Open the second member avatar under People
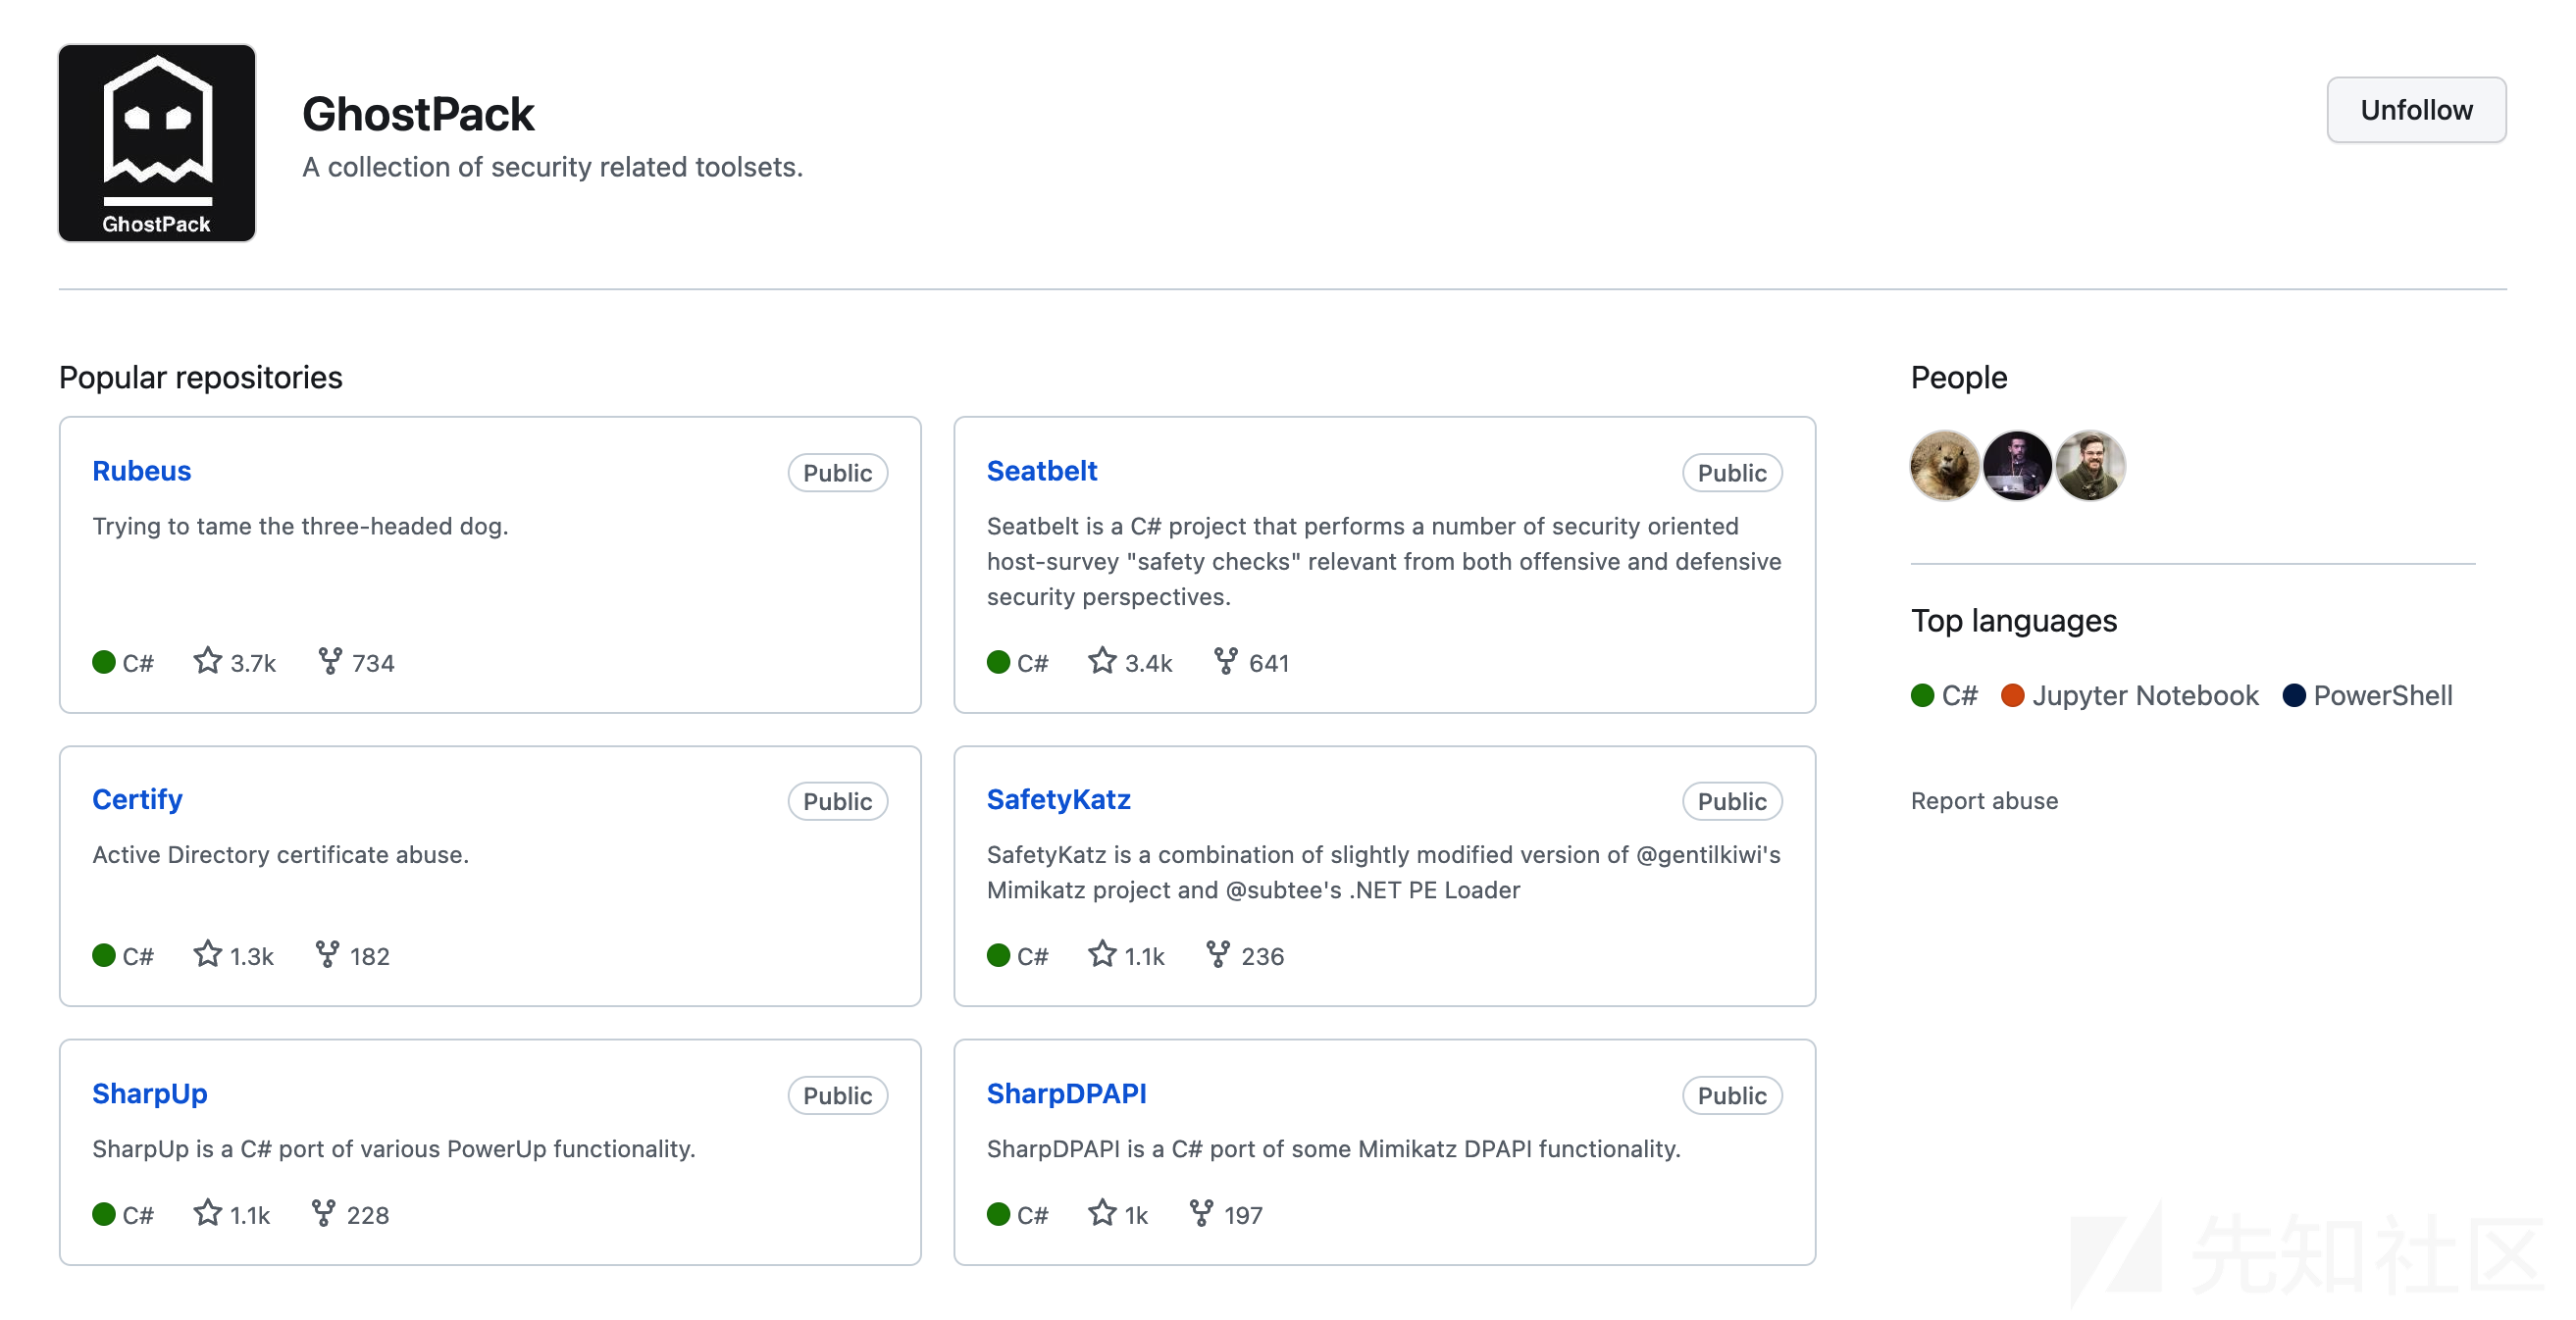Viewport: 2576px width, 1320px height. (2017, 465)
